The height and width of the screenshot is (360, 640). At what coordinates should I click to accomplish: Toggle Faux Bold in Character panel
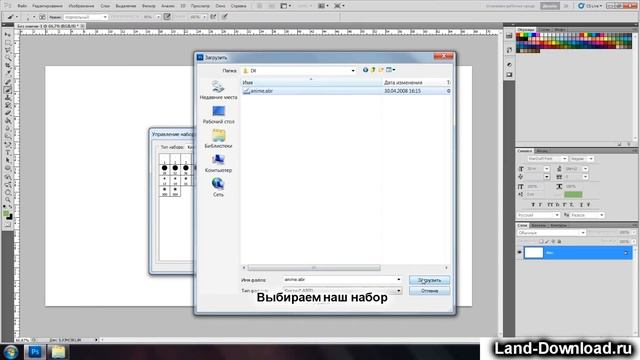click(x=533, y=204)
